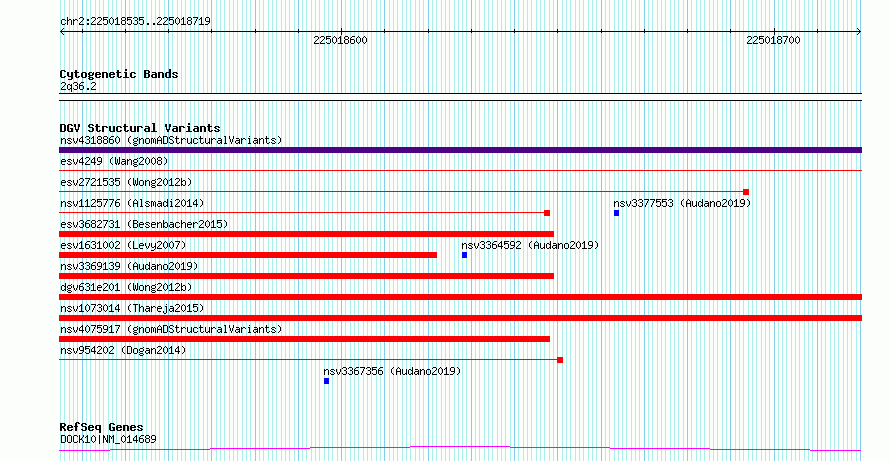Select the dark purple nsv4318860 variant bar

(460, 150)
